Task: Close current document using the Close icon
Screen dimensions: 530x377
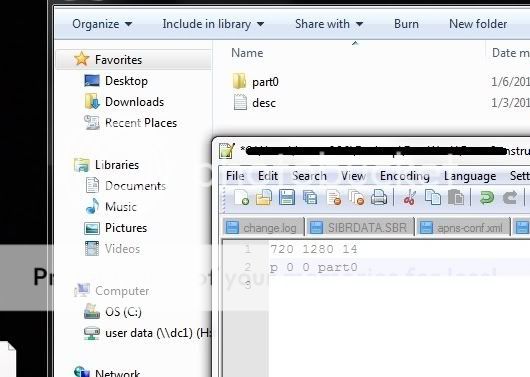Action: 333,197
